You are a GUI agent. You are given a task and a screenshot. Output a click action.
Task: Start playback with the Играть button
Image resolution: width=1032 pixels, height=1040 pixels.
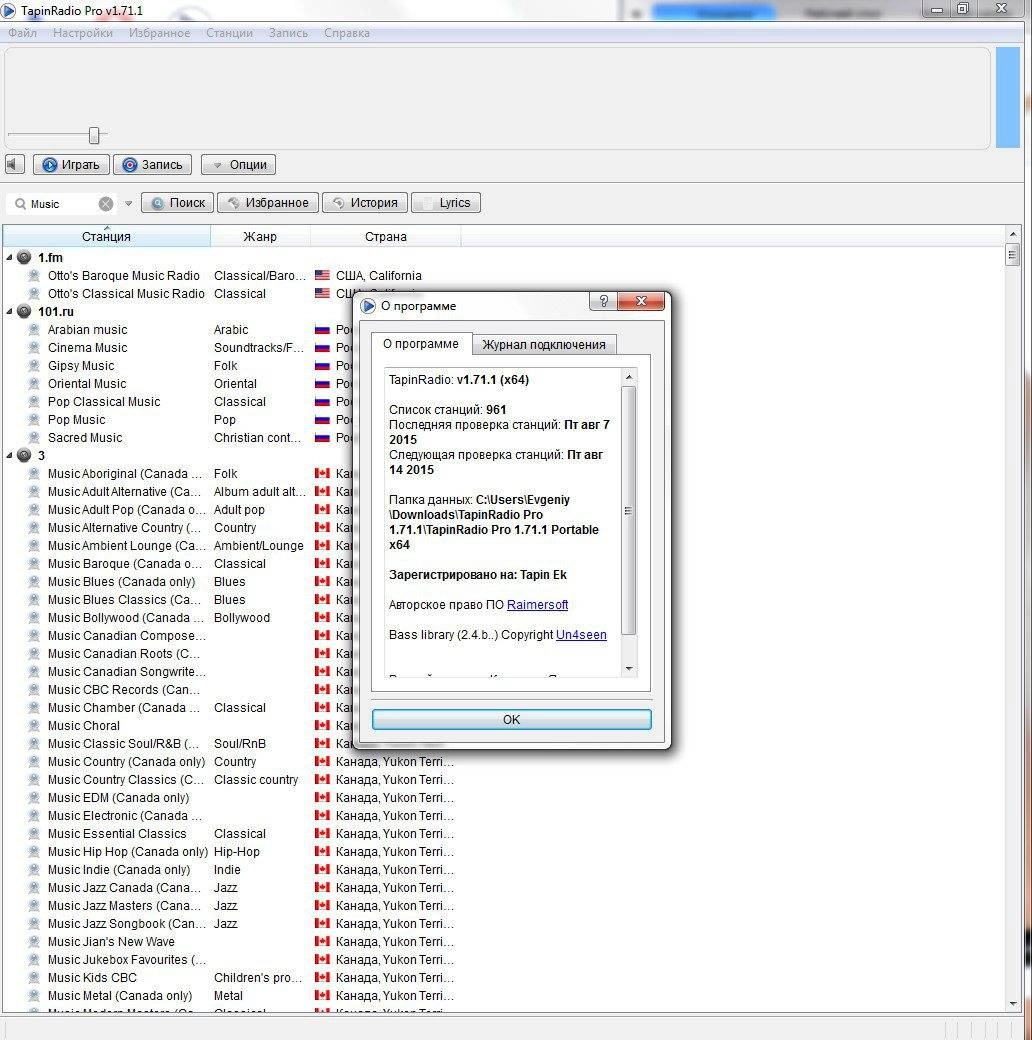coord(71,164)
